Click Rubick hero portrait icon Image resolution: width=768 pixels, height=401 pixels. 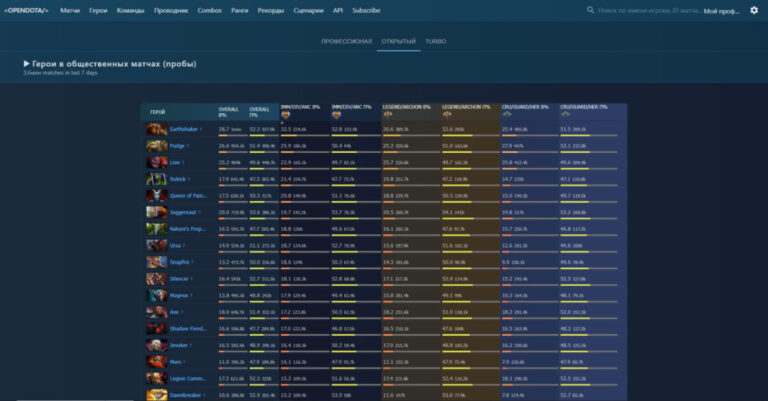156,179
